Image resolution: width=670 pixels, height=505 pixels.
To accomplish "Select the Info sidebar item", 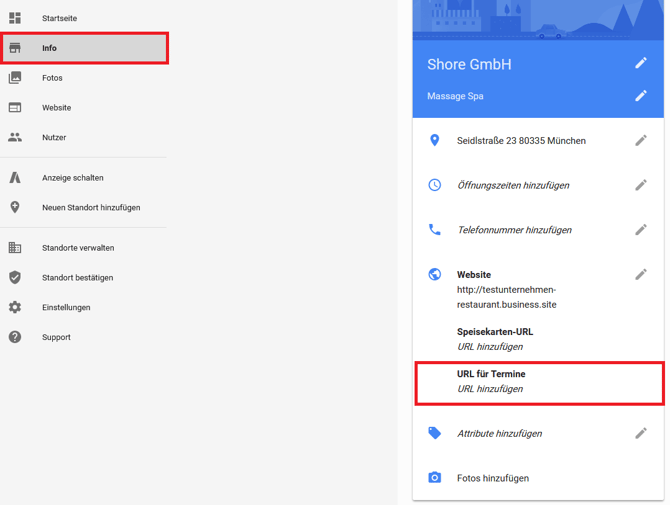I will point(50,48).
